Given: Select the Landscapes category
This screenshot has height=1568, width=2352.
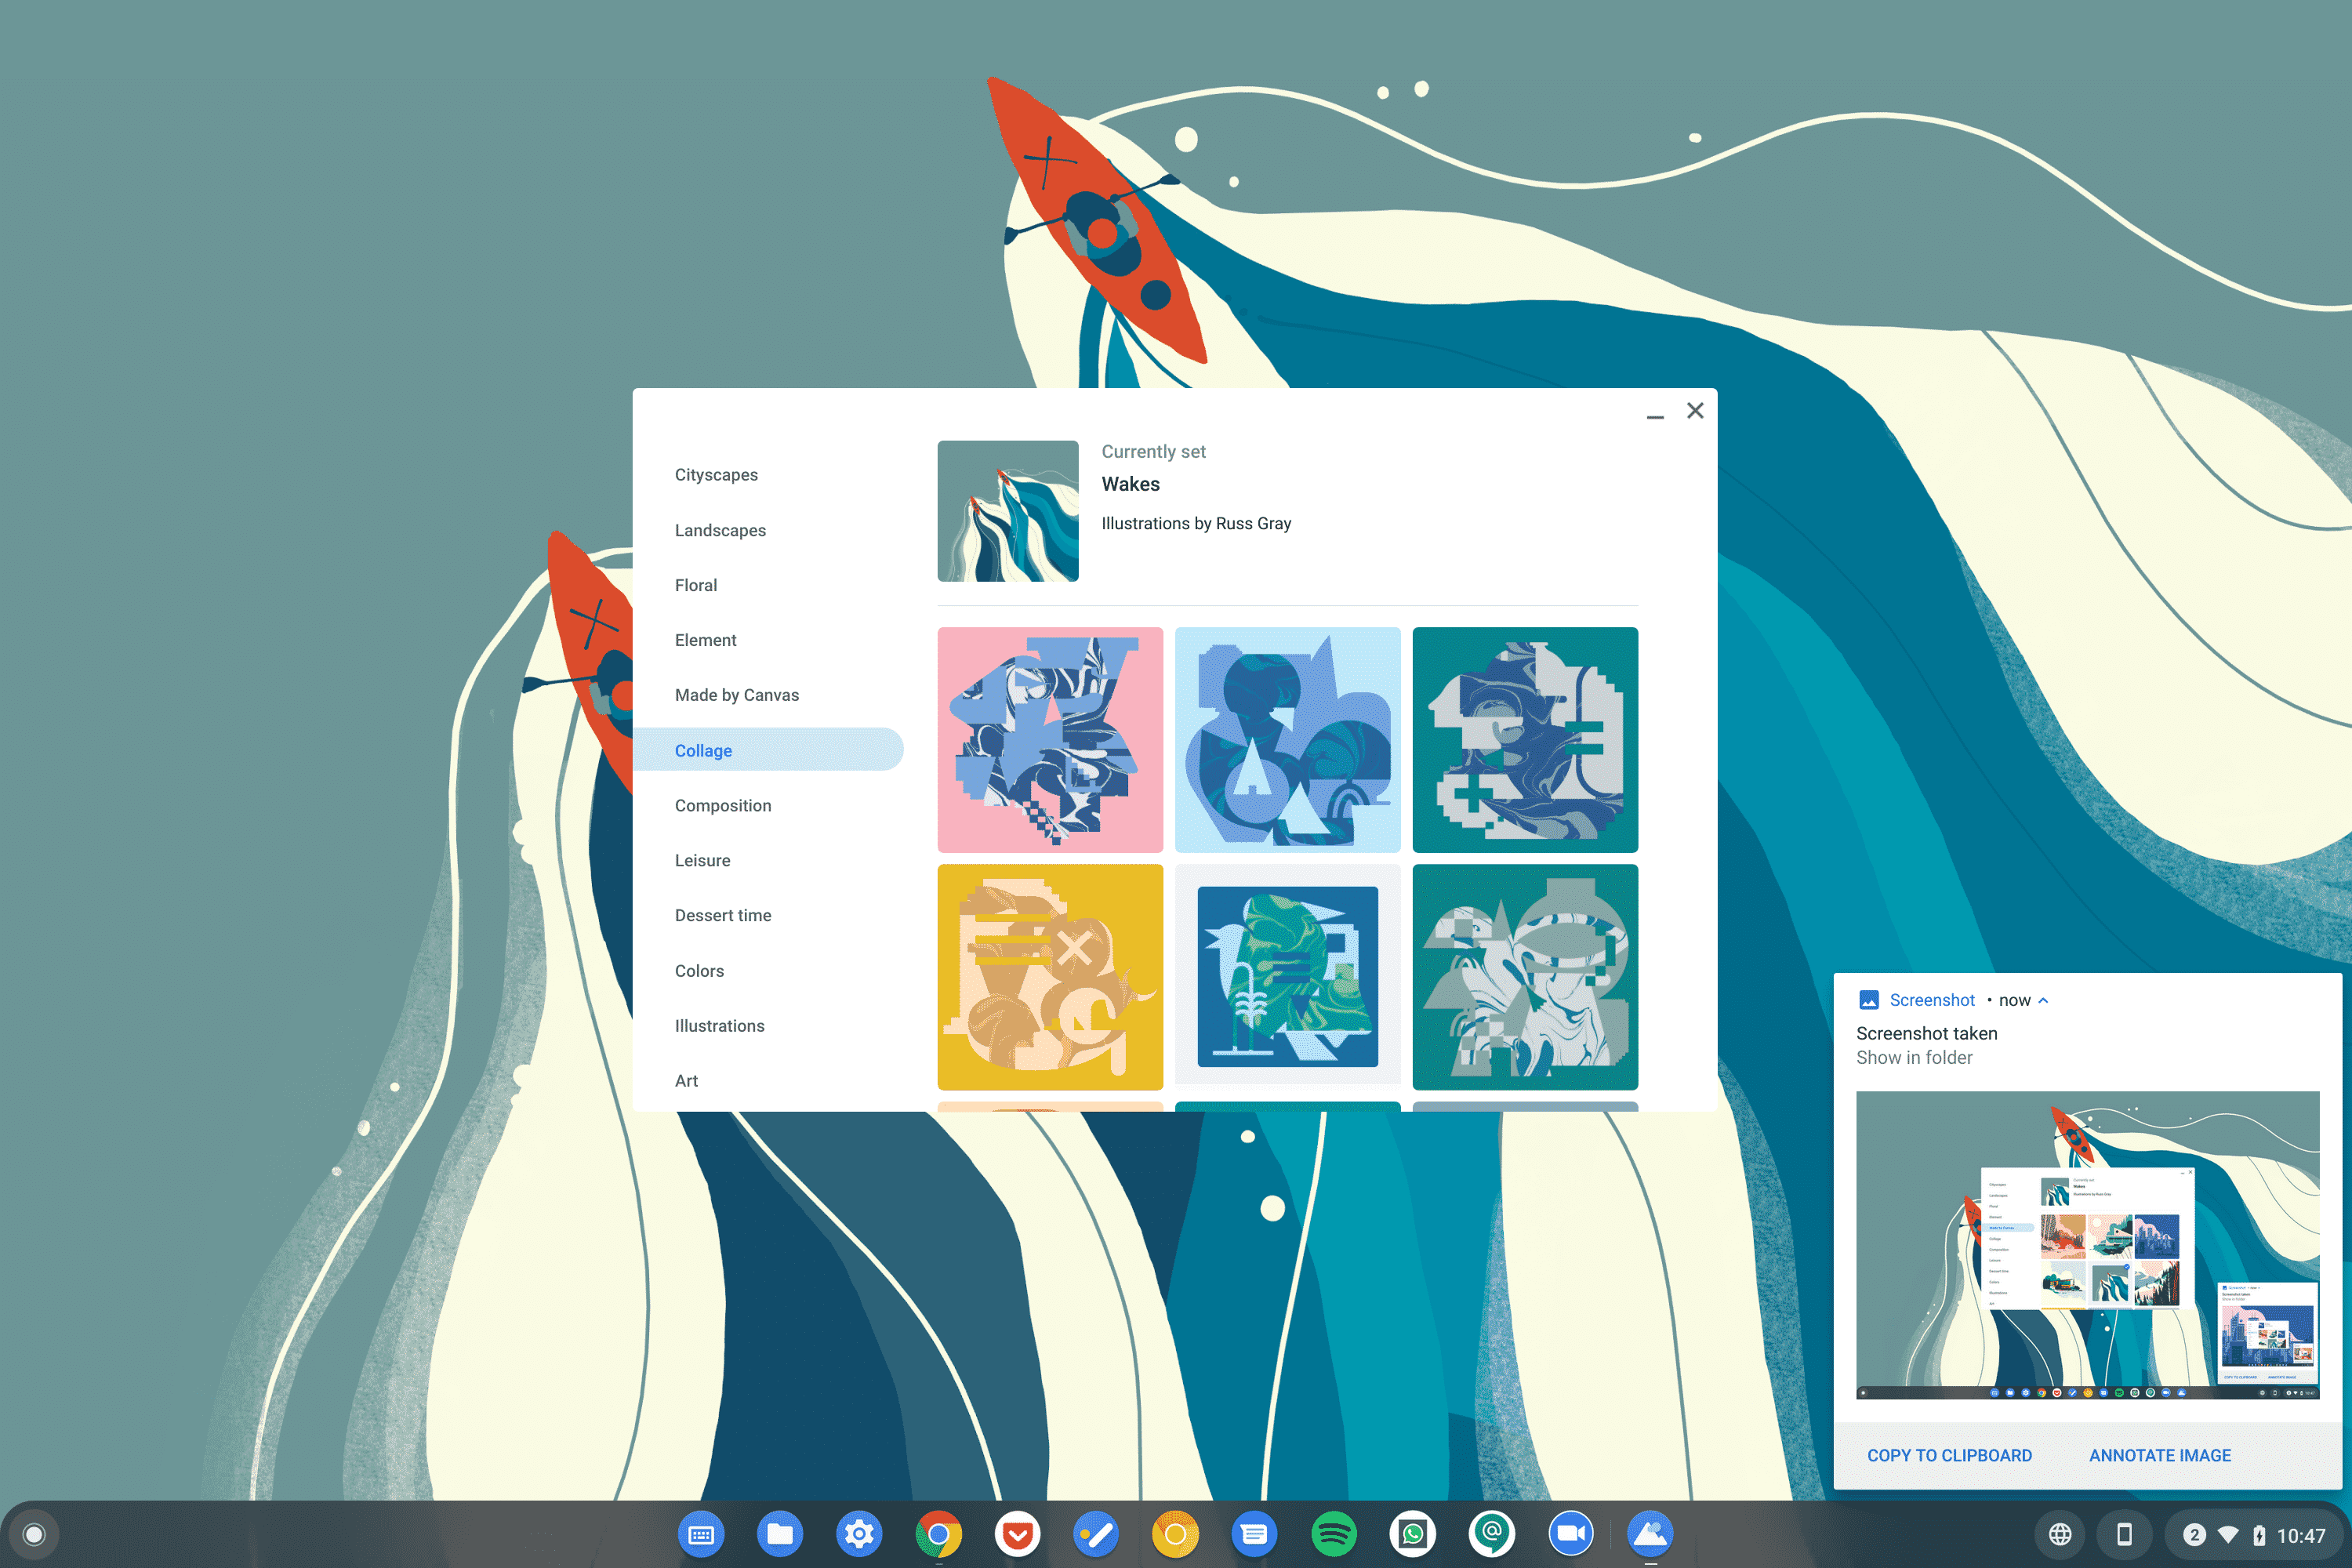Looking at the screenshot, I should coord(720,530).
